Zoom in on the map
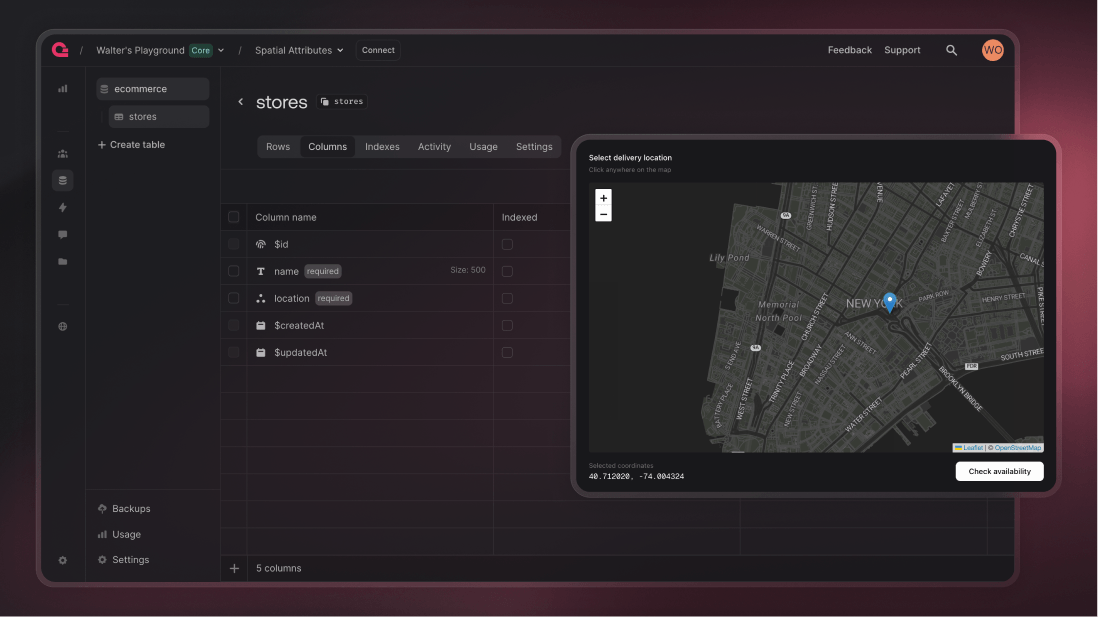 (603, 198)
